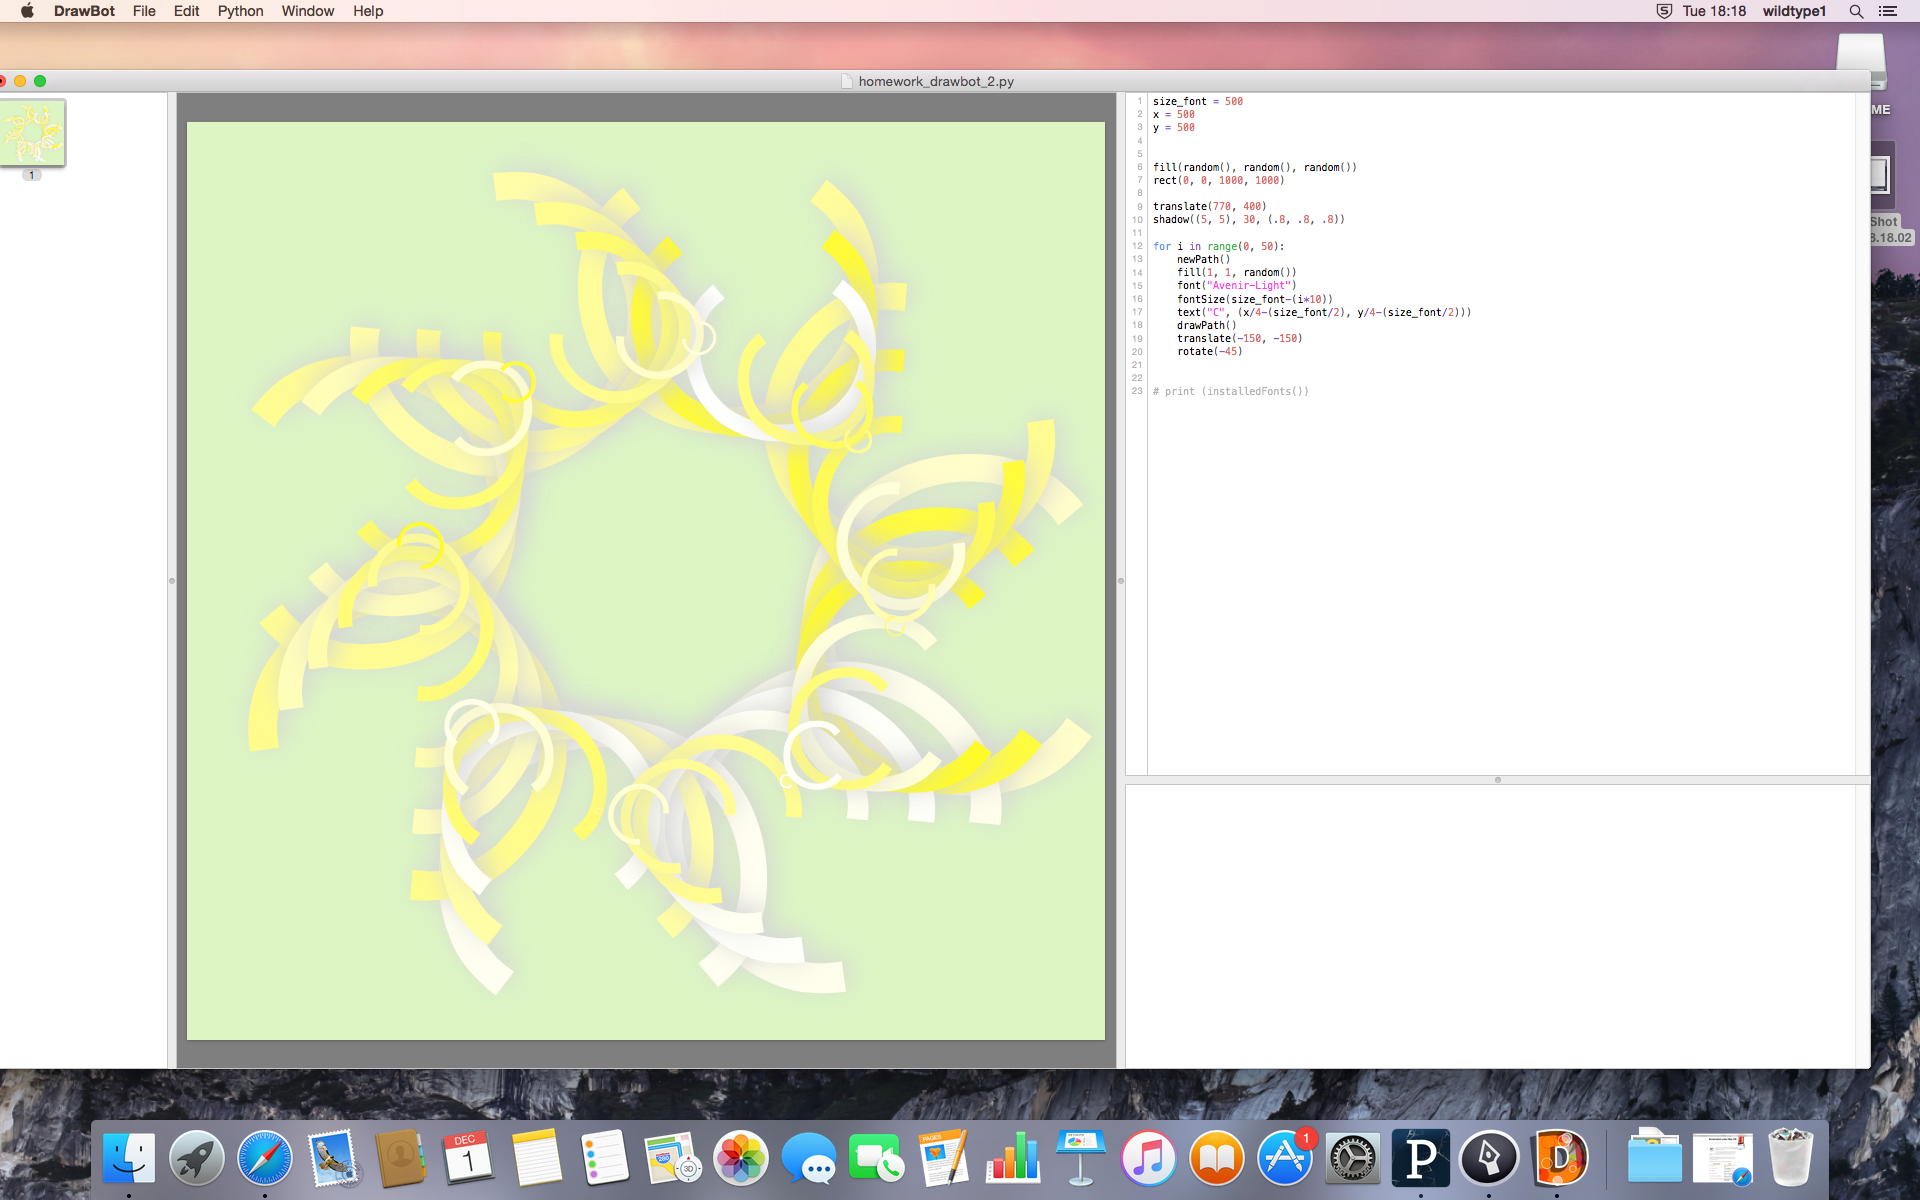
Task: Open the Python menu
Action: point(240,11)
